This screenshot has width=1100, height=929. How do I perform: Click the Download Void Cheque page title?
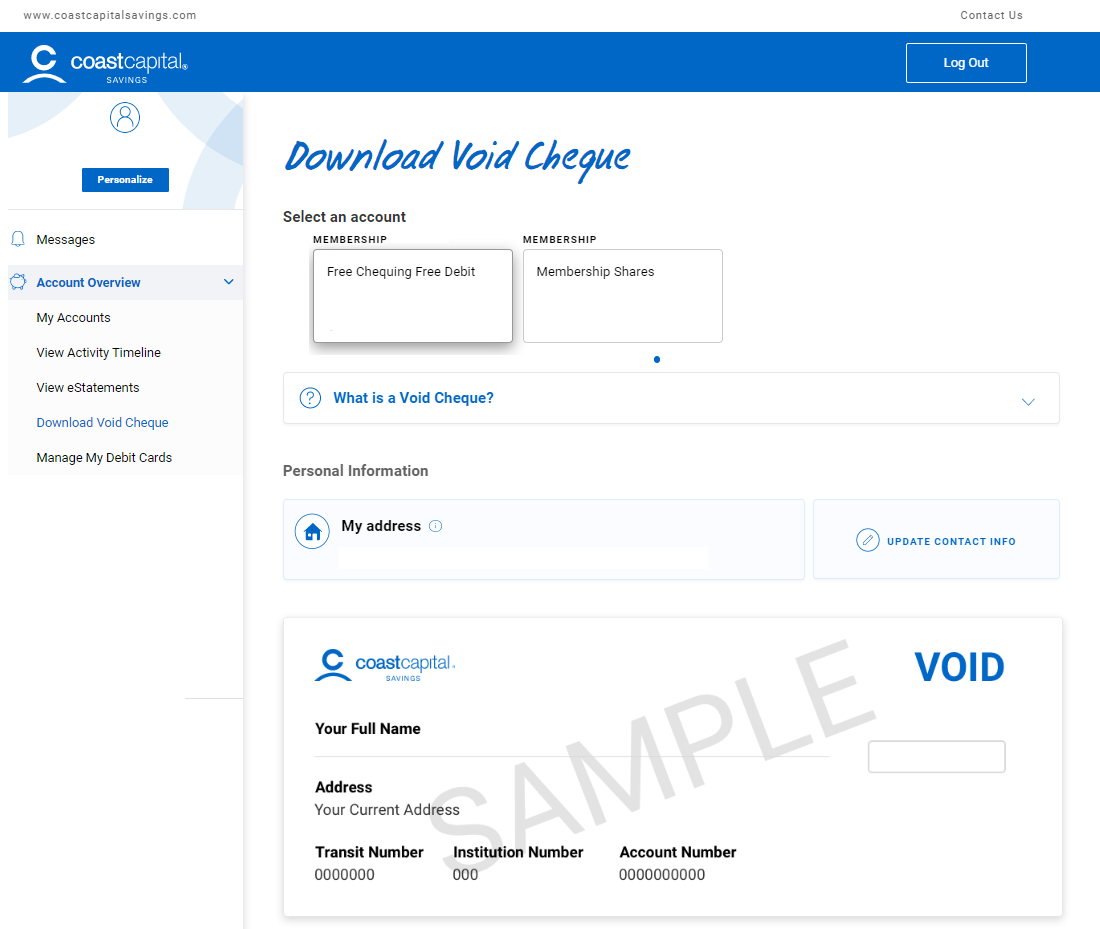457,159
